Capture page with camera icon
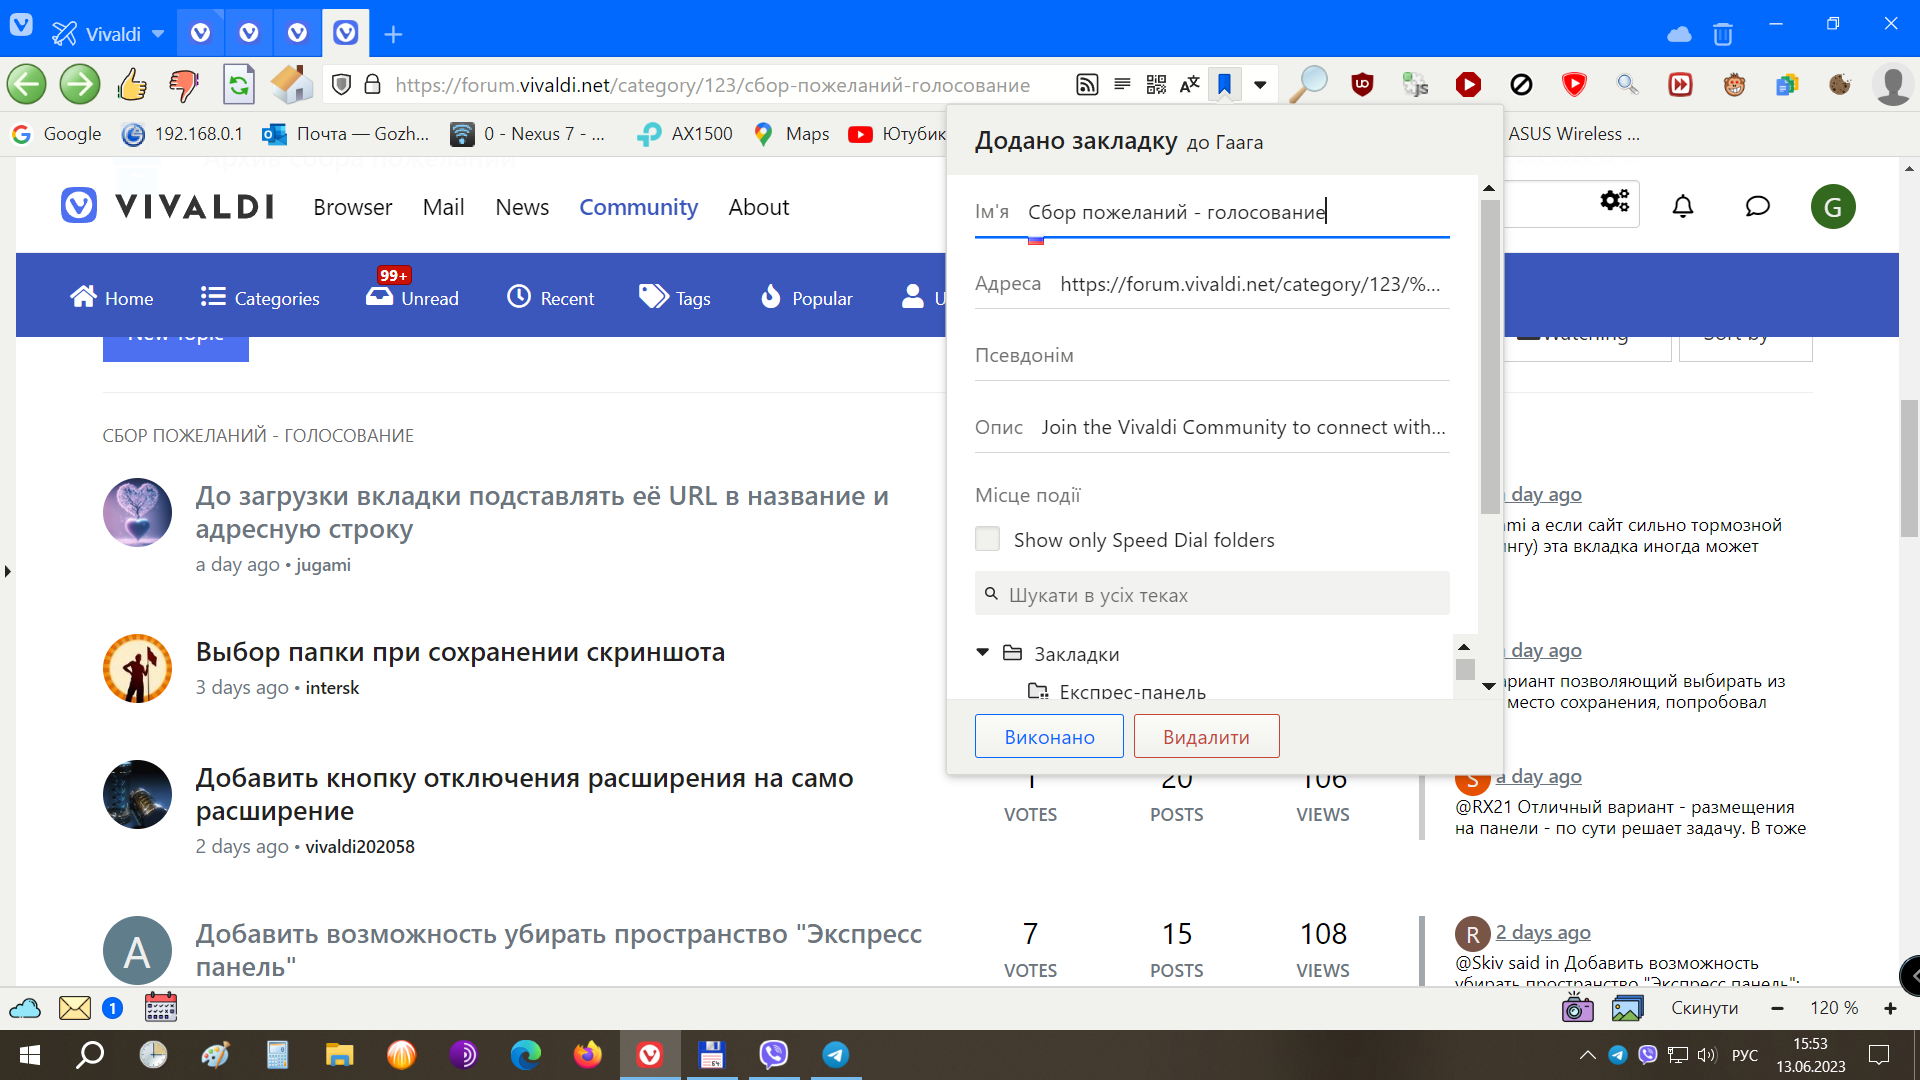 pos(1577,1008)
